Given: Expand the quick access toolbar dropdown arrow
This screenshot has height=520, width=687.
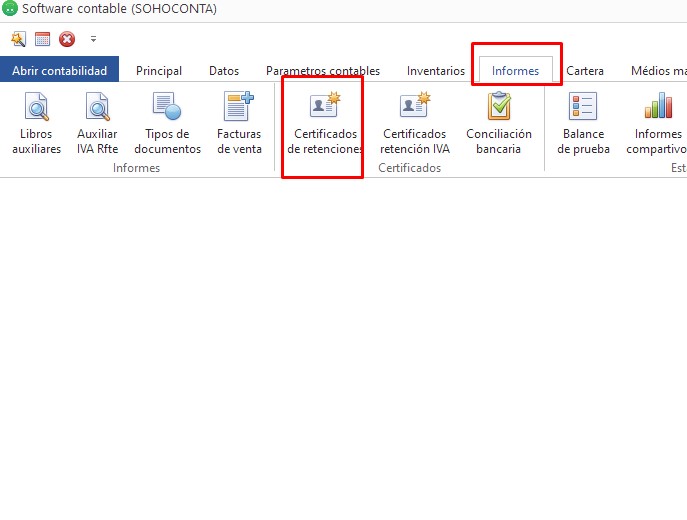Looking at the screenshot, I should (x=93, y=39).
